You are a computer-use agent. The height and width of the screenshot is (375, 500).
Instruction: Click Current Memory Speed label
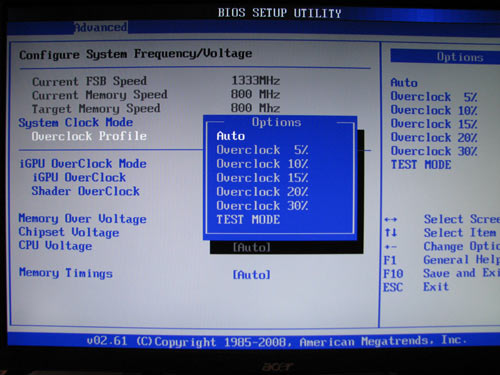(100, 95)
